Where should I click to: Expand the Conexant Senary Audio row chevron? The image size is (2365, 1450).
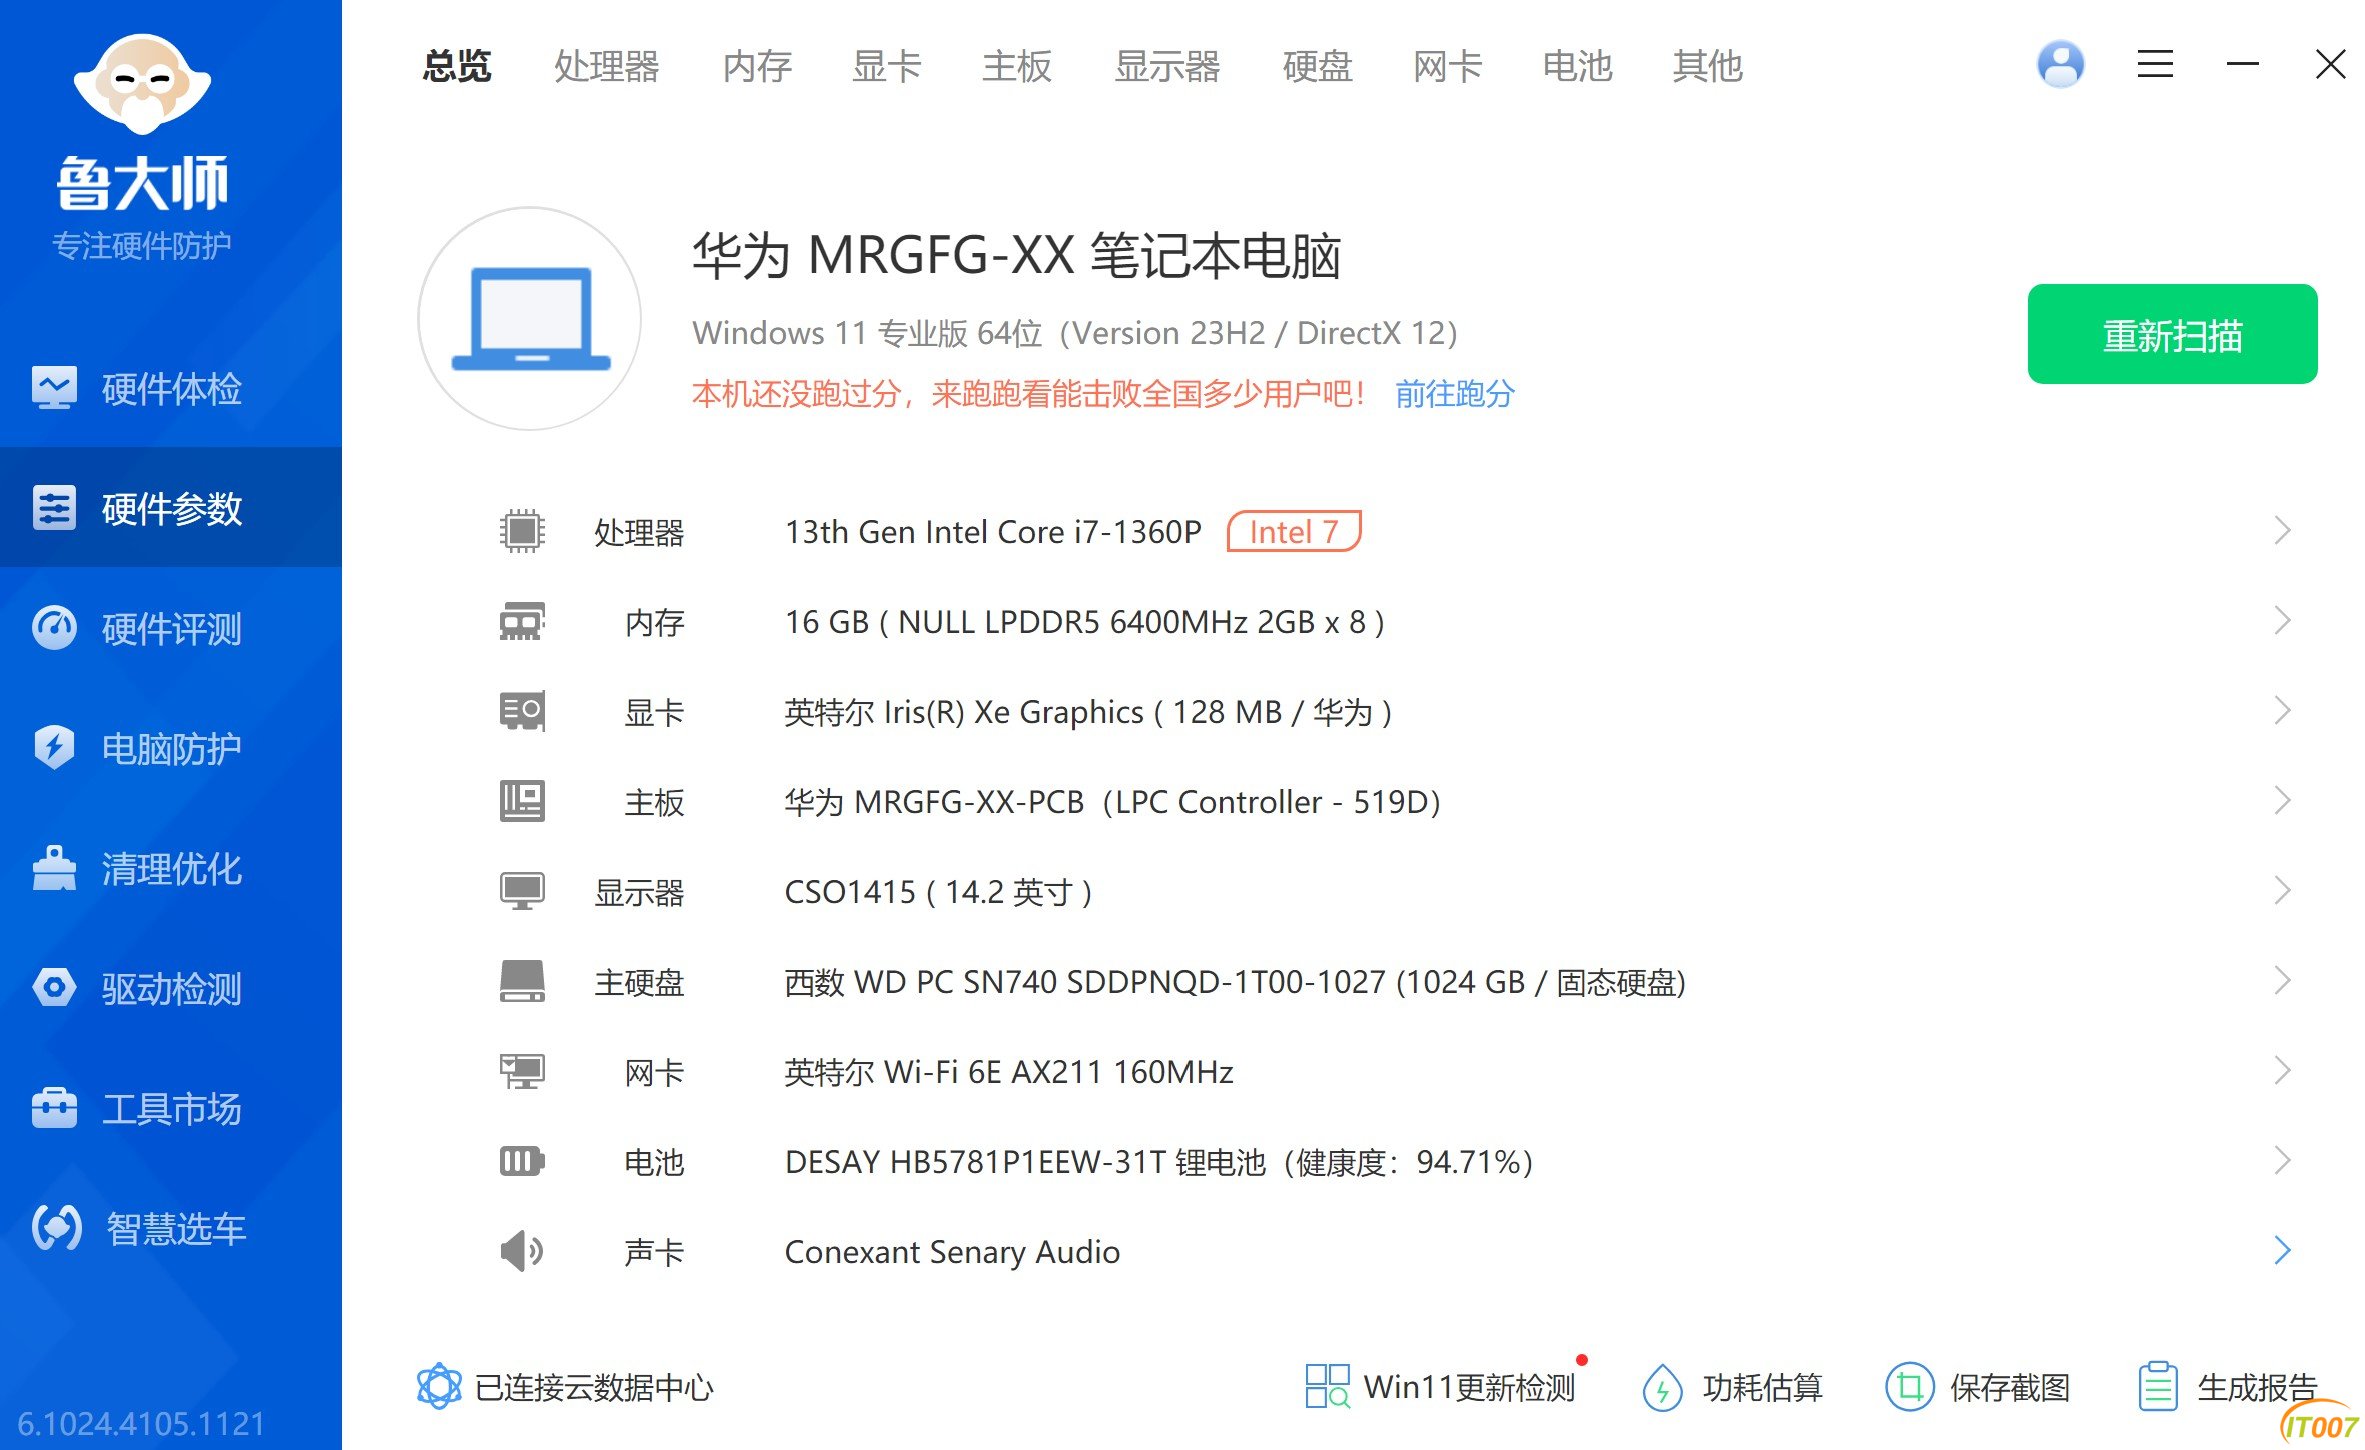pos(2282,1250)
